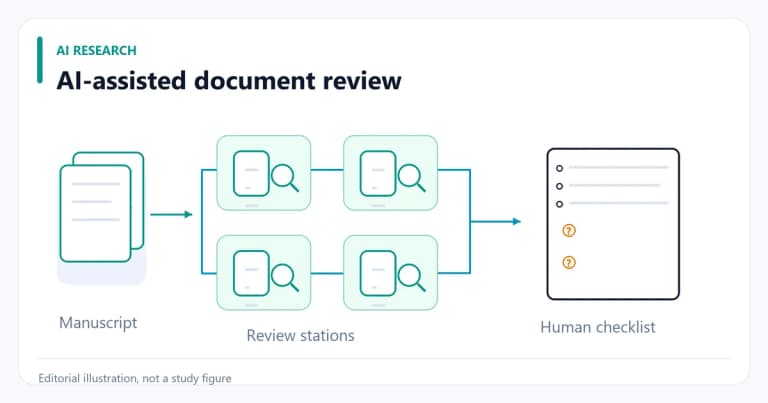
Task: Click the "Human checklist" caption
Action: (598, 327)
